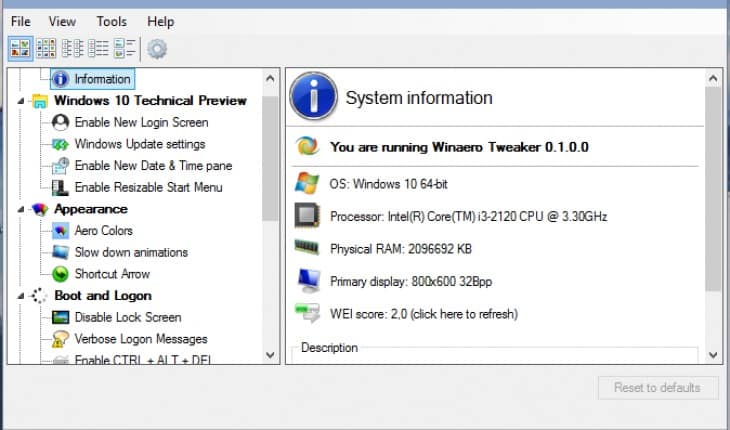Click the Enable New Date & Time pane icon
The width and height of the screenshot is (730, 430).
coord(61,166)
